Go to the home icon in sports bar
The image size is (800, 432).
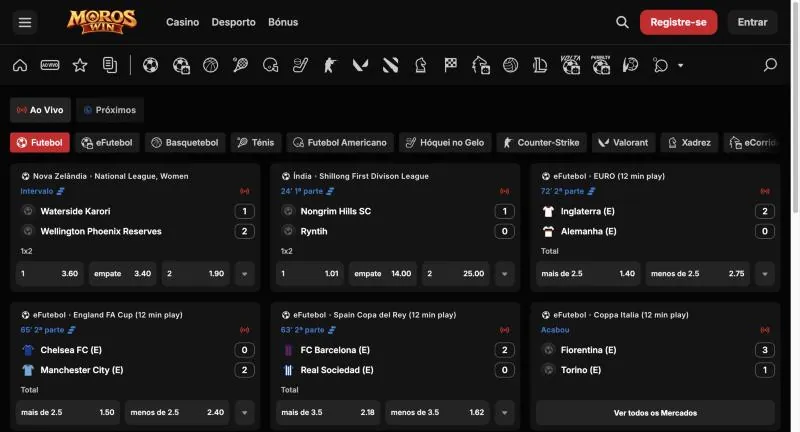point(20,65)
